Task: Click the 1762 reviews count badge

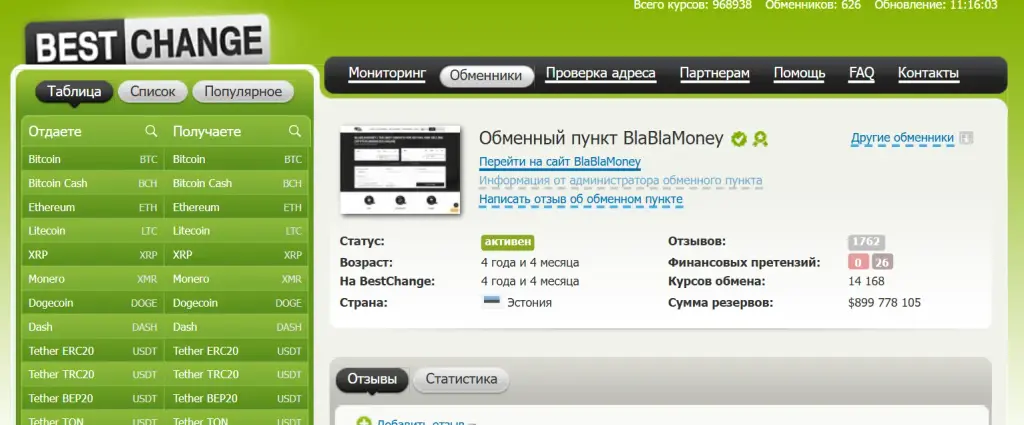Action: click(866, 242)
